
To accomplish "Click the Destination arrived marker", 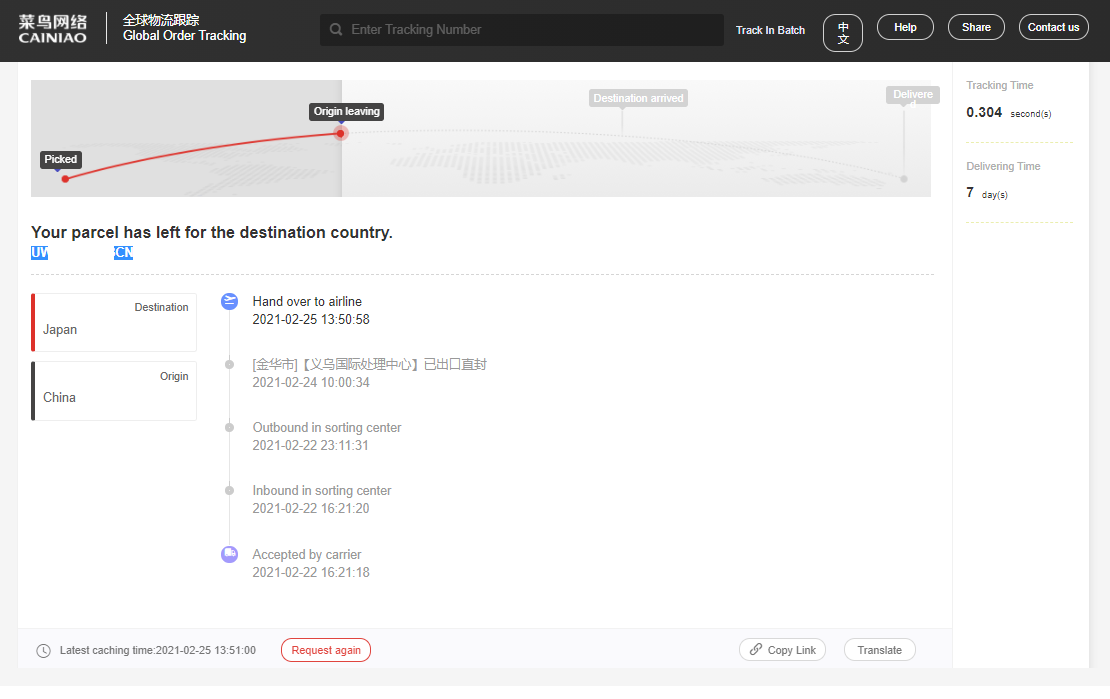I will [638, 98].
